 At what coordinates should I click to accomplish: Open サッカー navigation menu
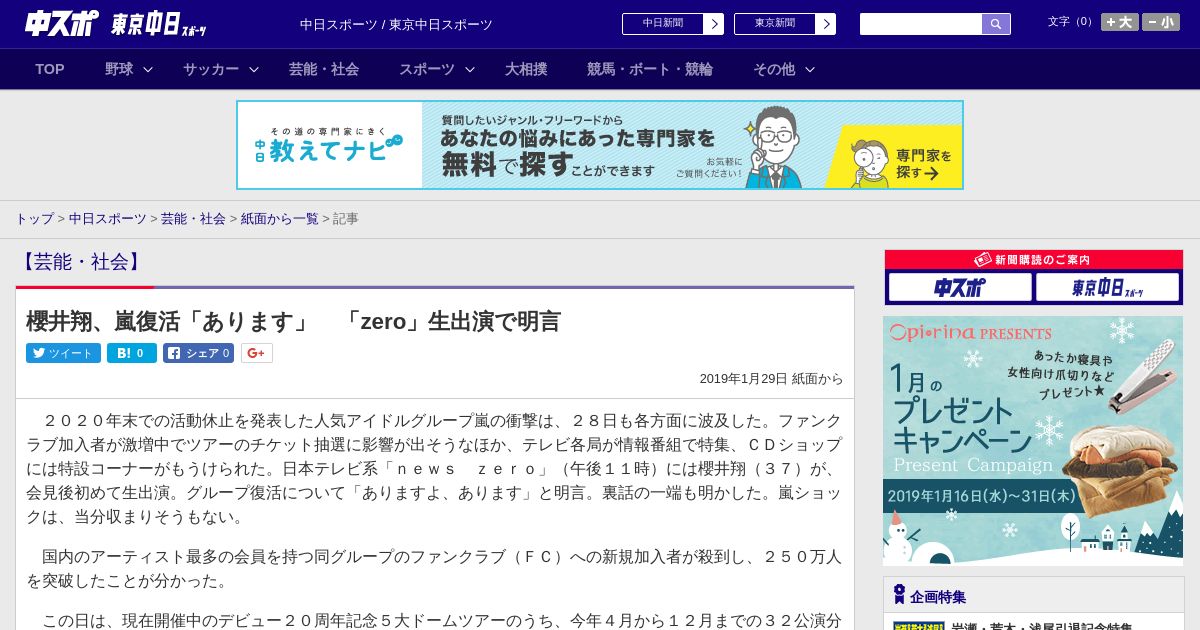(x=211, y=69)
